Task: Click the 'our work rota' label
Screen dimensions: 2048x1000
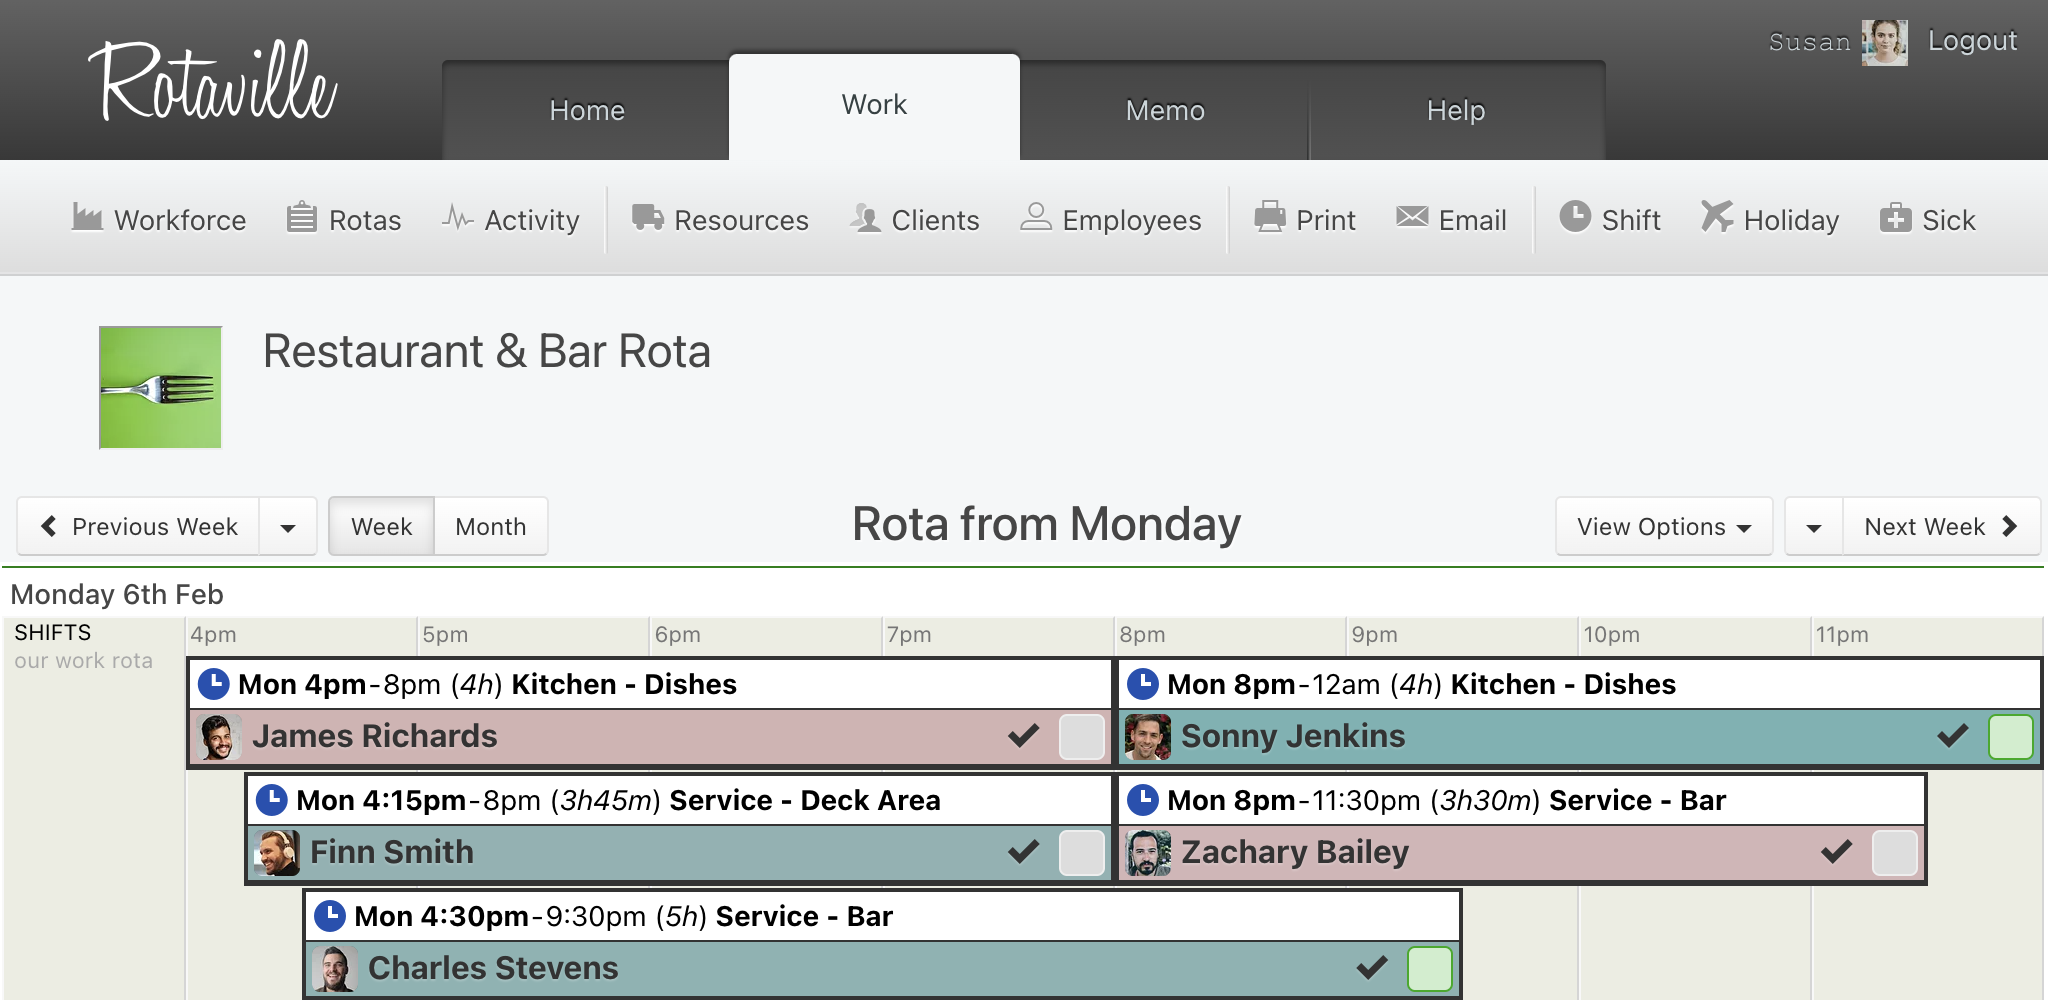Action: click(83, 661)
